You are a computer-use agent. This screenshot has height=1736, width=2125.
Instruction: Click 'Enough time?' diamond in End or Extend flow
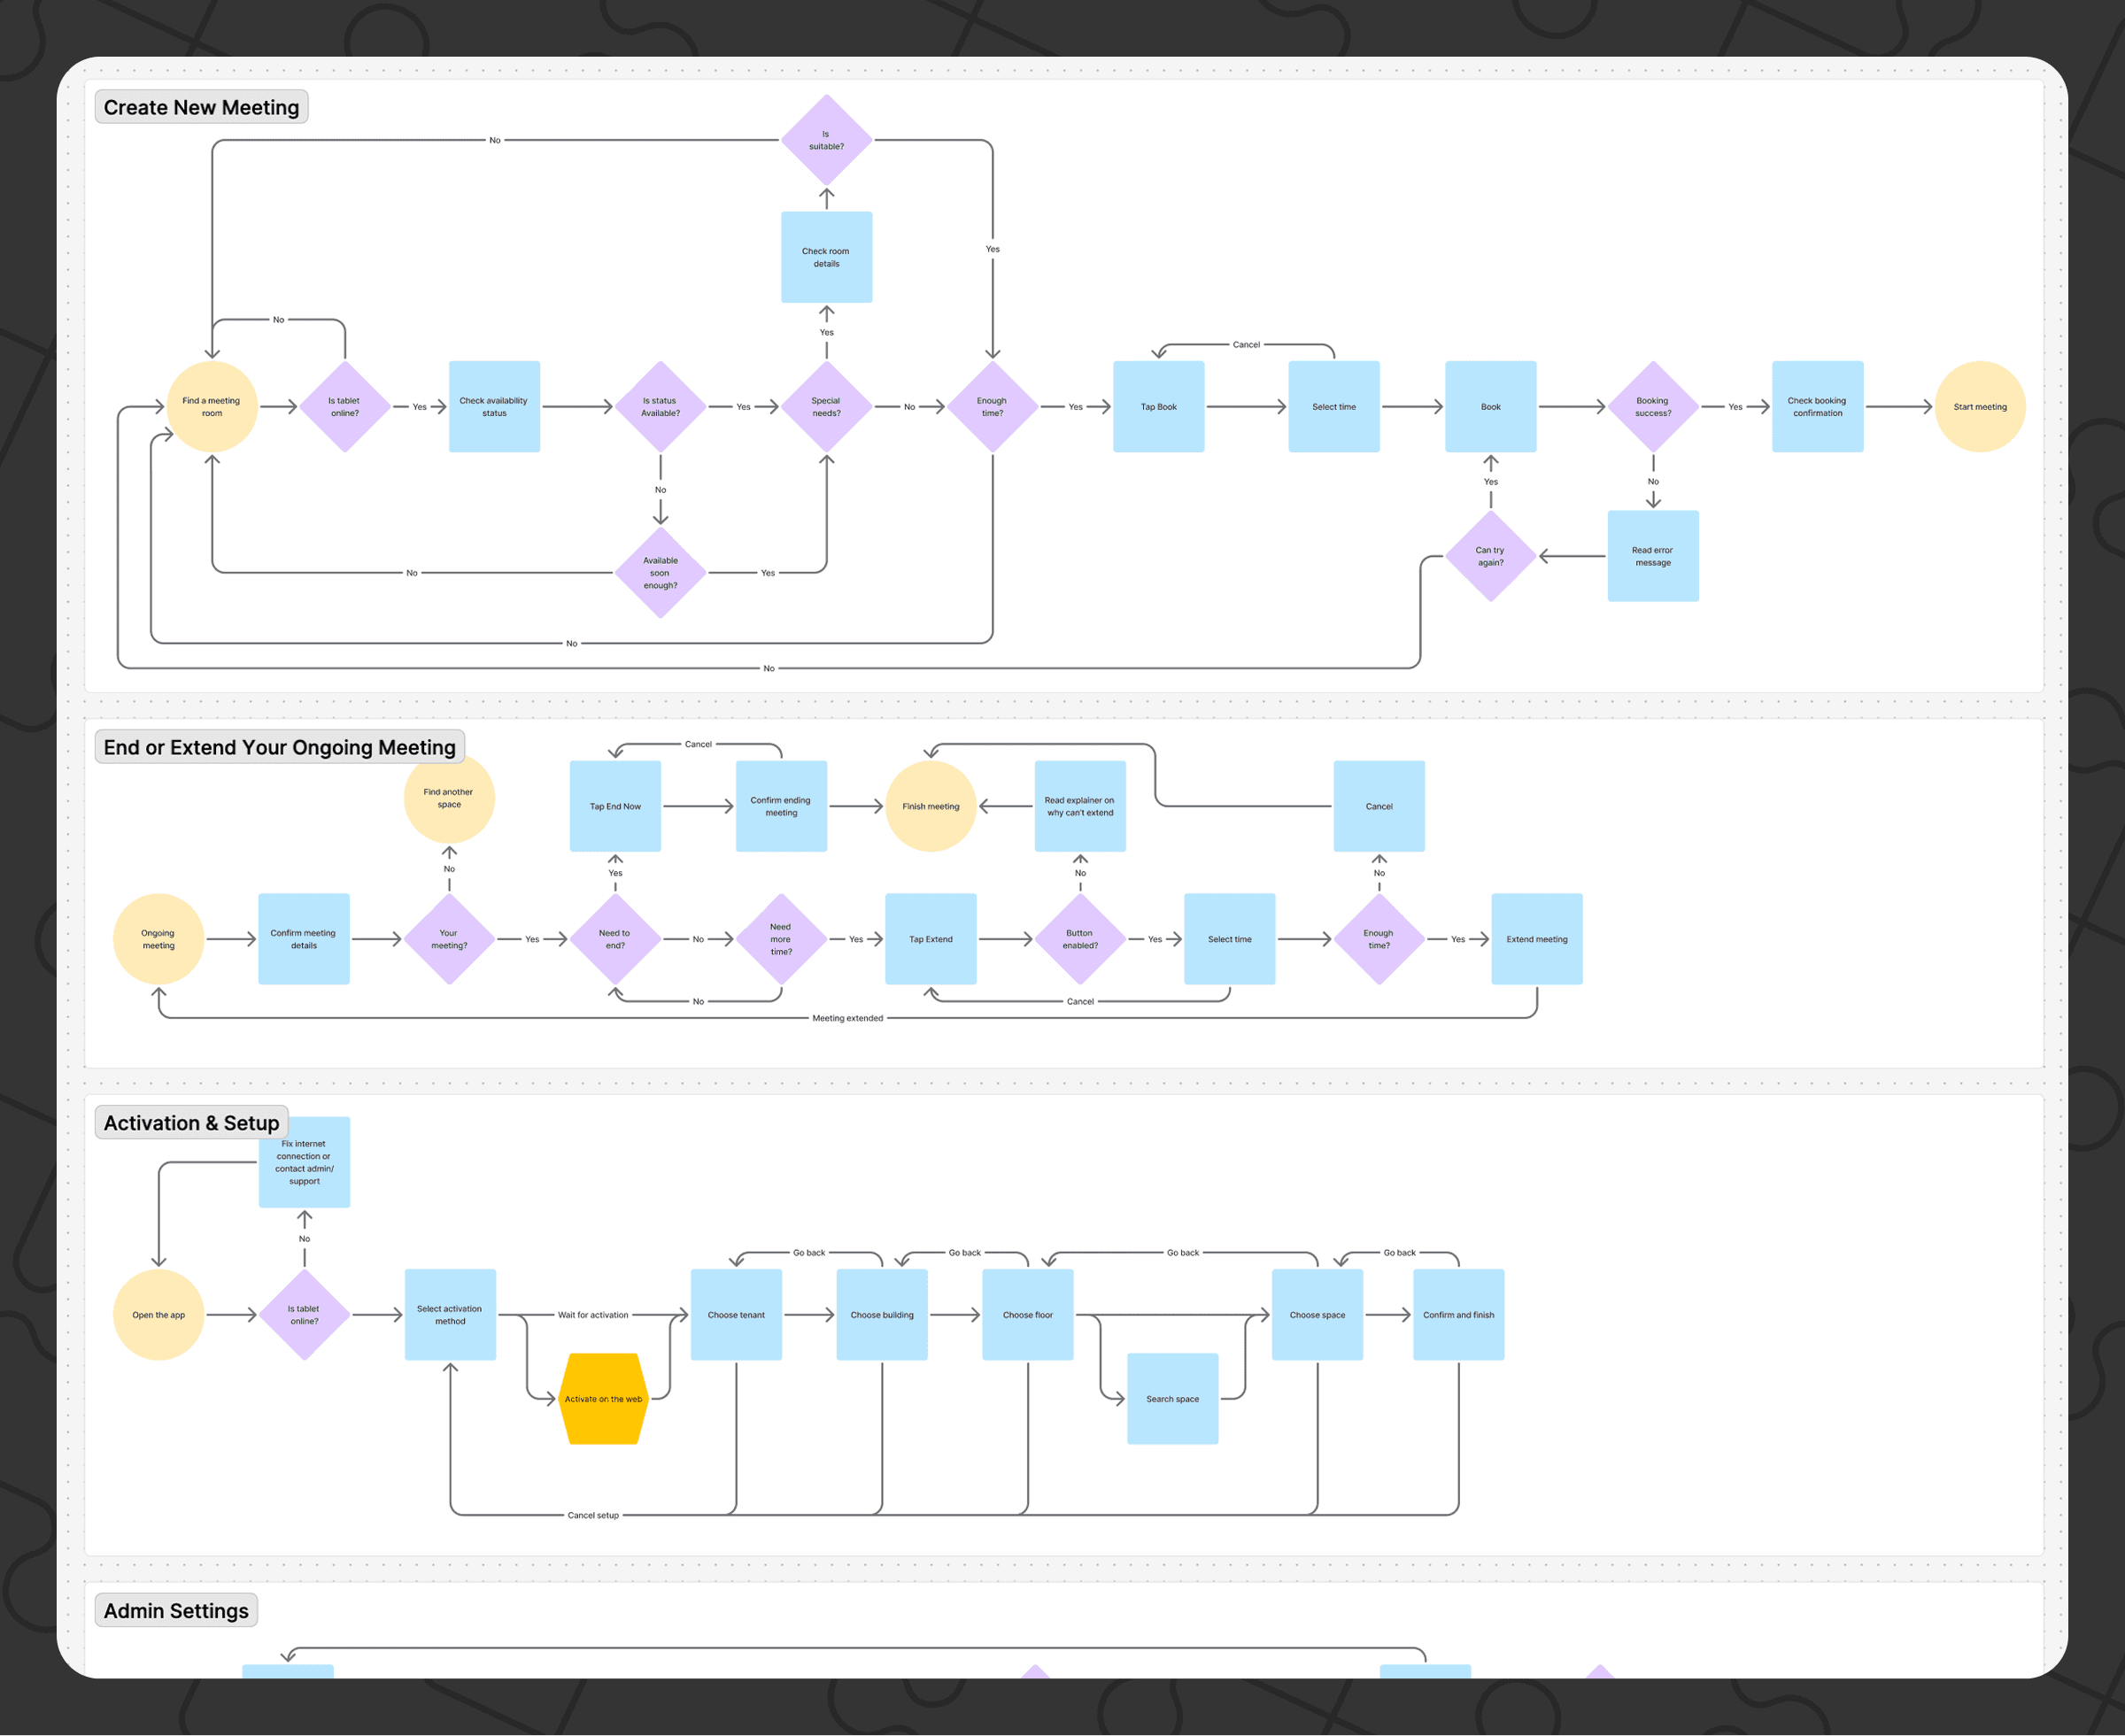(1379, 939)
